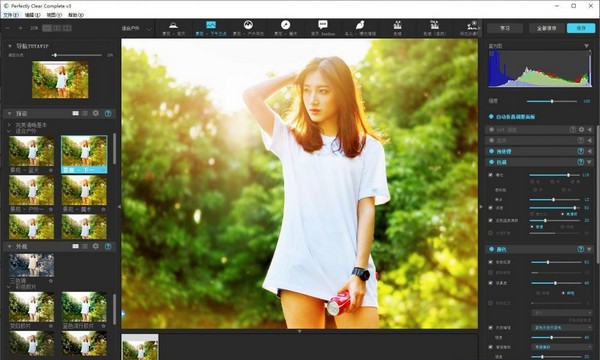
Task: Toggle the 颜色 color panel power dot
Action: 492,249
